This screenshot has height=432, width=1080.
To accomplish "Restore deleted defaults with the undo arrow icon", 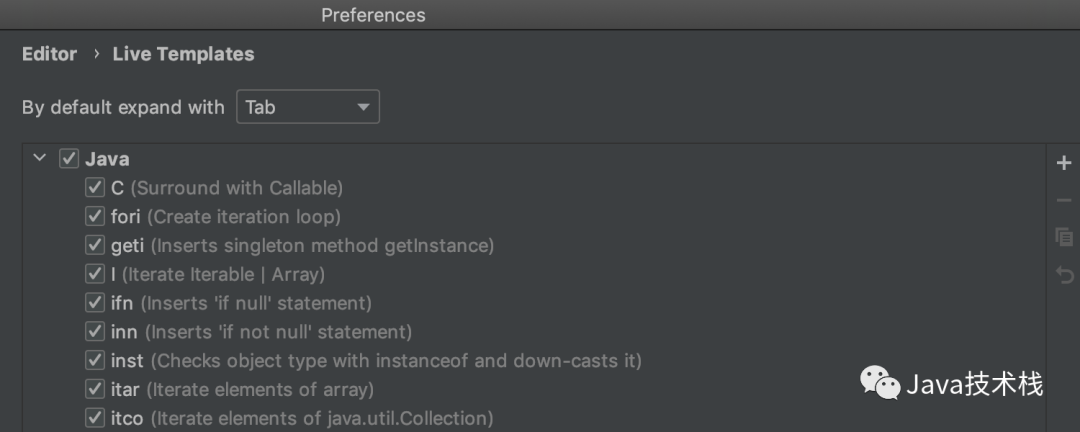I will point(1064,275).
